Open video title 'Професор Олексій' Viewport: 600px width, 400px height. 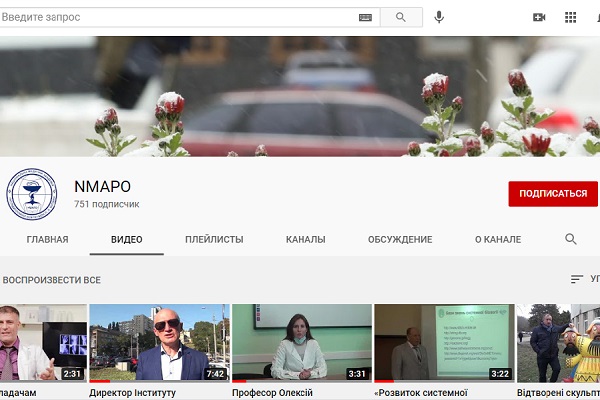[272, 393]
